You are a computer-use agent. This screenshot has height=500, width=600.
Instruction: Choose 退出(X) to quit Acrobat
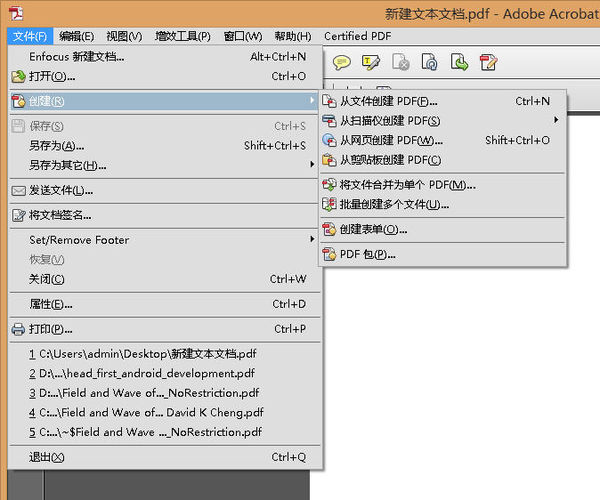point(165,457)
